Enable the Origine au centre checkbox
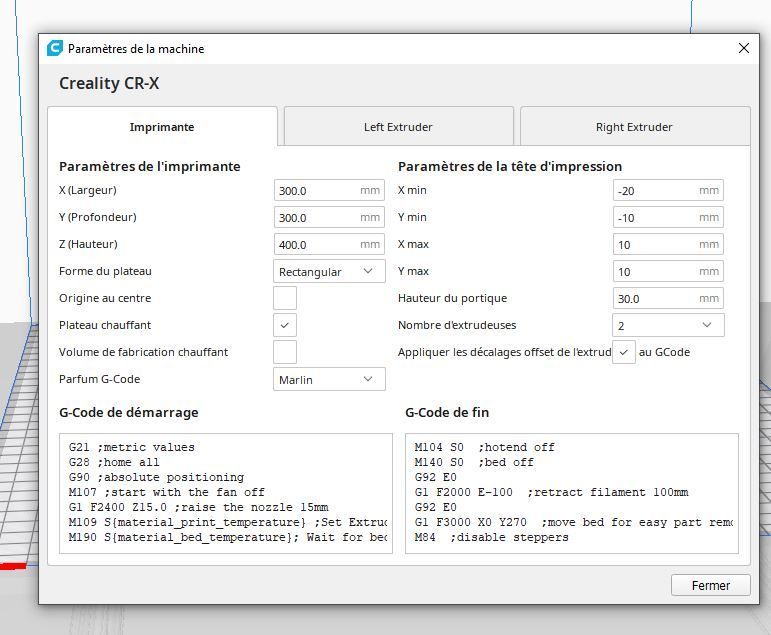The height and width of the screenshot is (635, 771). [x=285, y=298]
